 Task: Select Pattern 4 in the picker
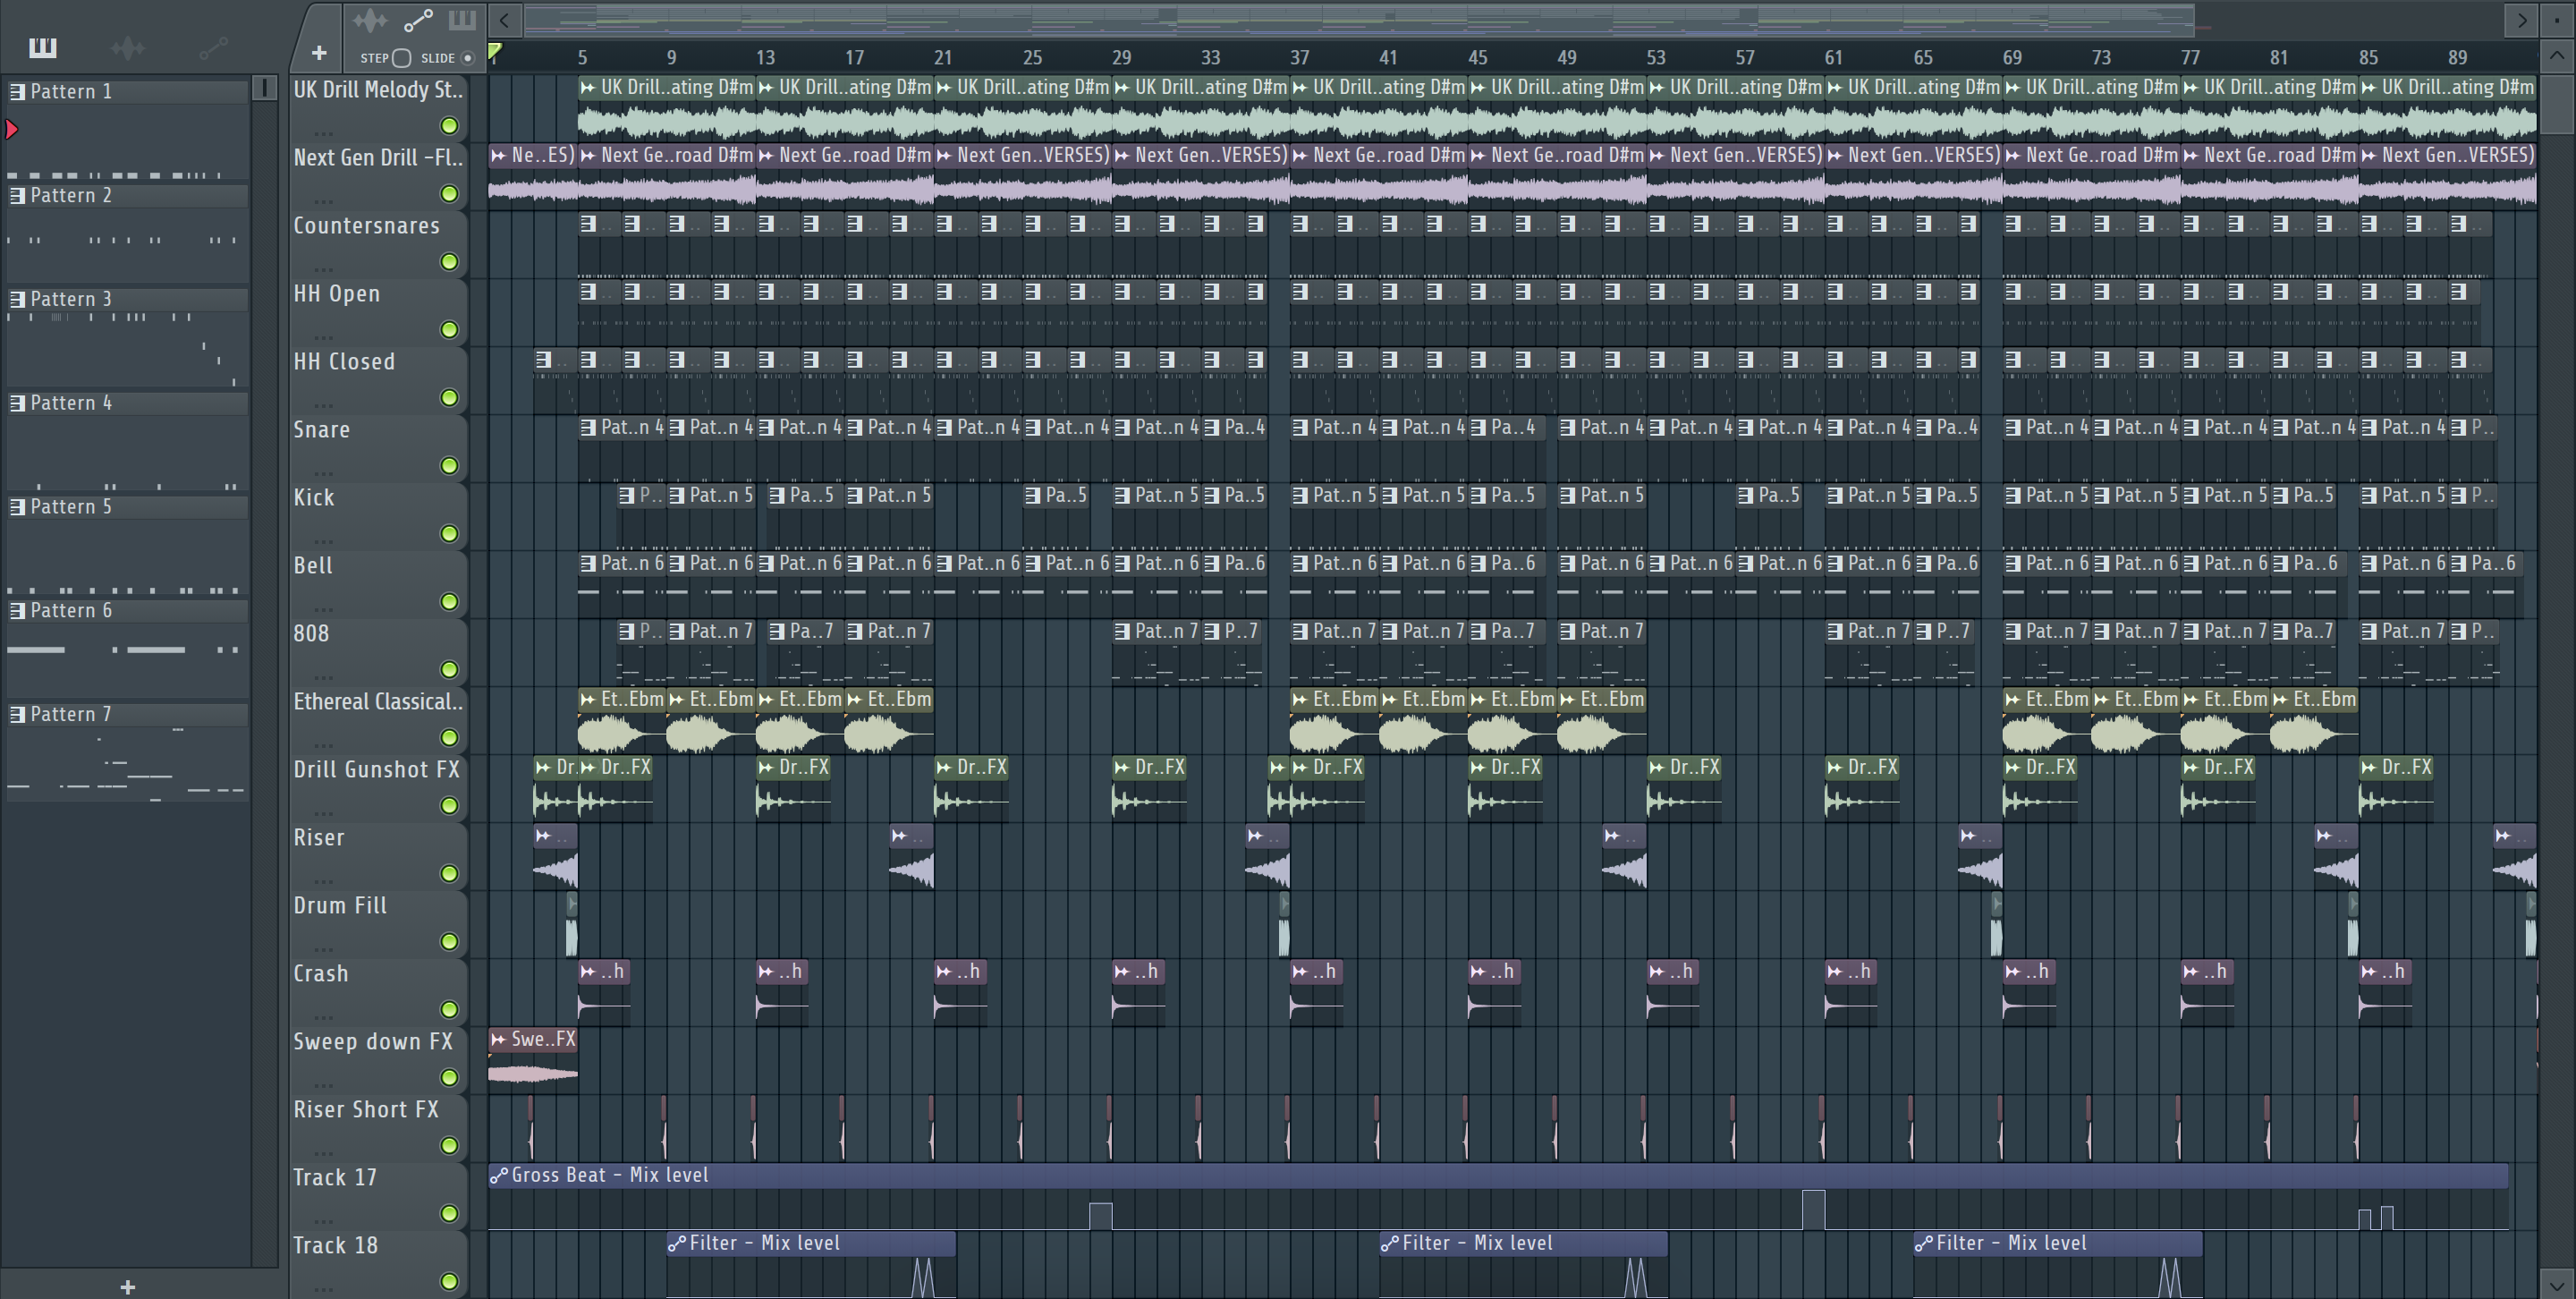click(x=127, y=404)
